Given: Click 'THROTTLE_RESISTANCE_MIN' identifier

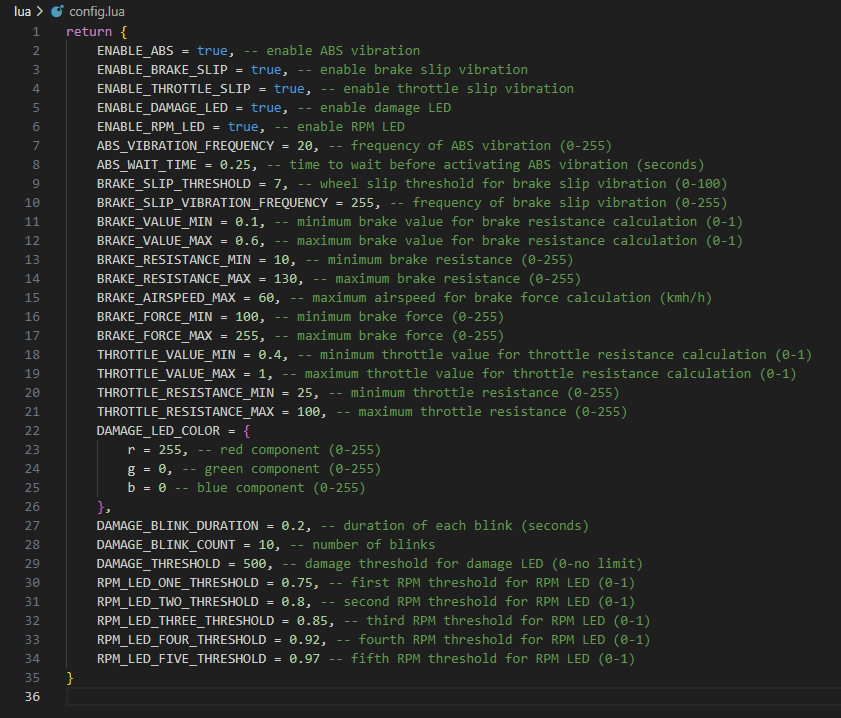Looking at the screenshot, I should click(185, 393).
